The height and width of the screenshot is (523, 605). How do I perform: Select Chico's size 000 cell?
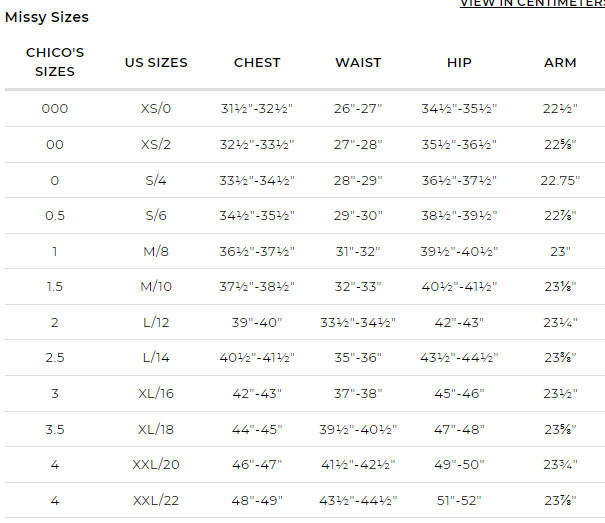(55, 108)
